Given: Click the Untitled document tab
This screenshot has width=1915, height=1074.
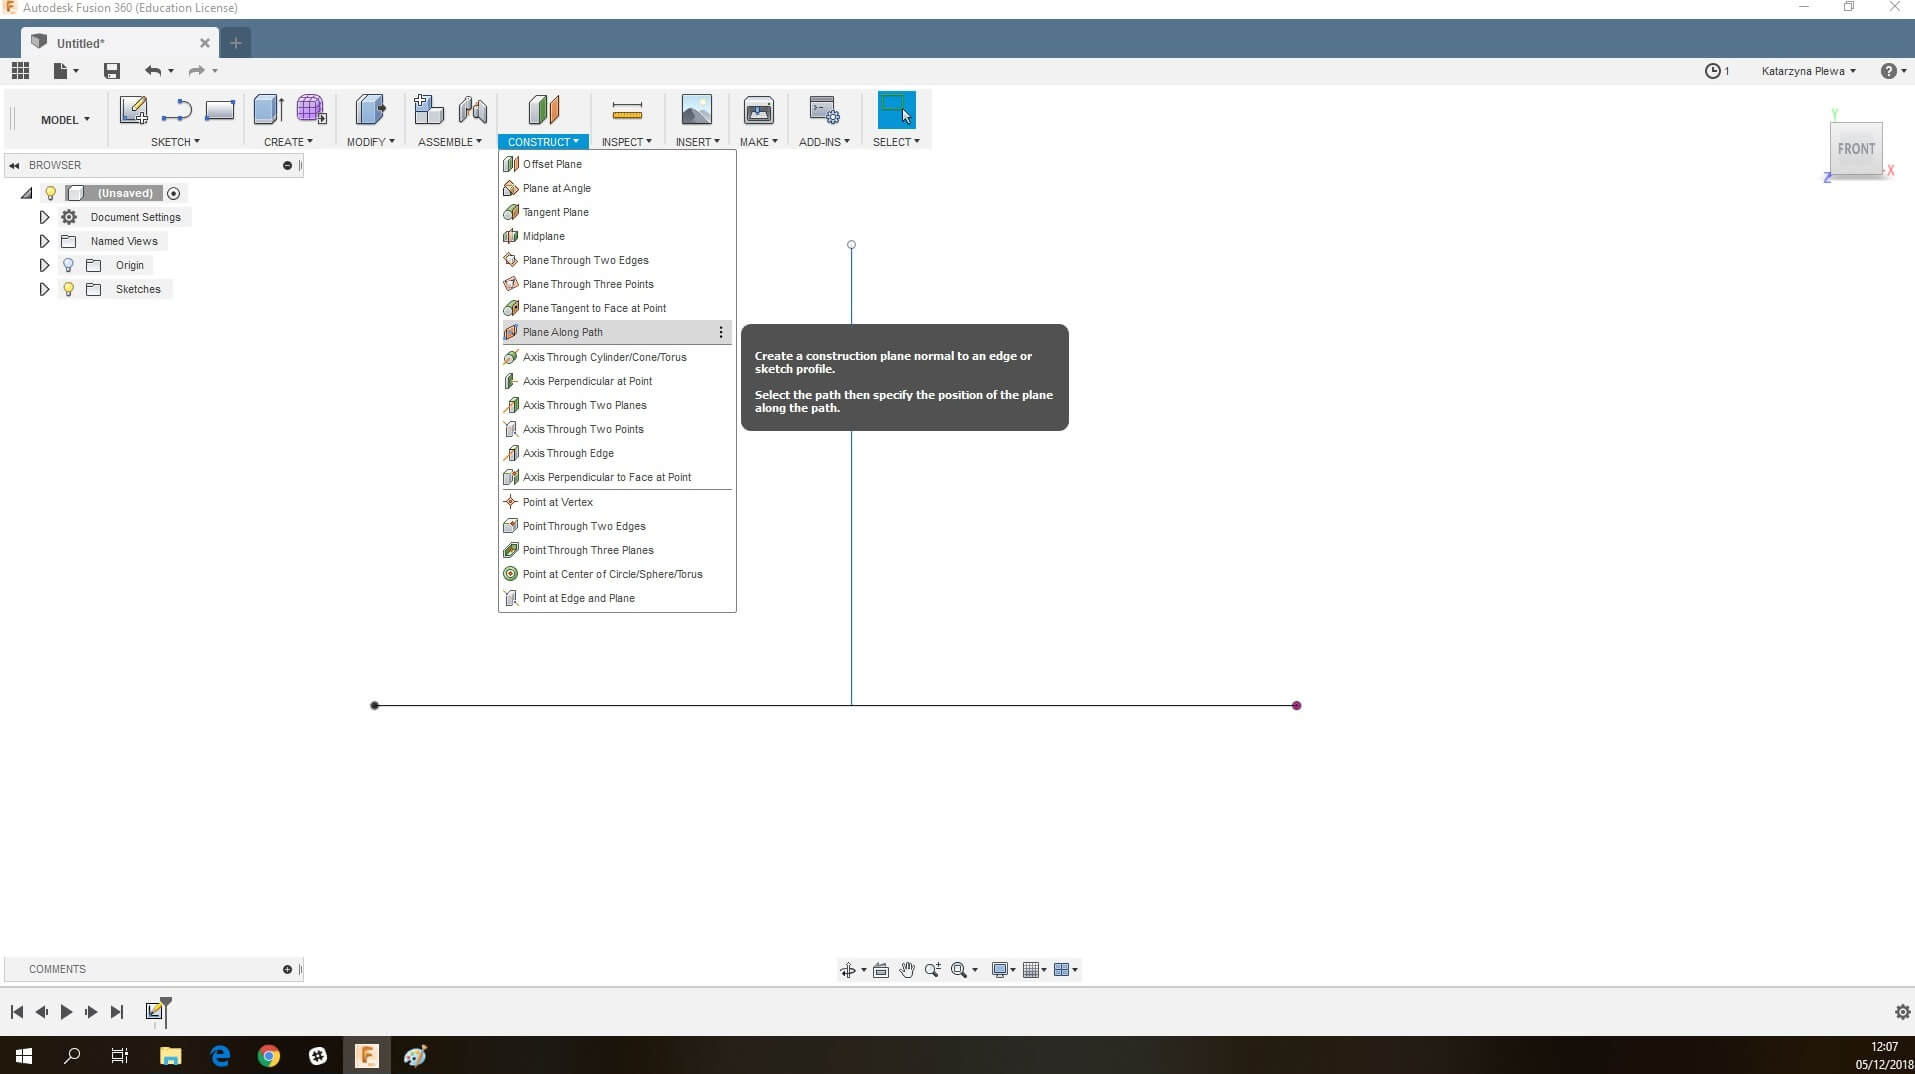Looking at the screenshot, I should click(x=119, y=43).
